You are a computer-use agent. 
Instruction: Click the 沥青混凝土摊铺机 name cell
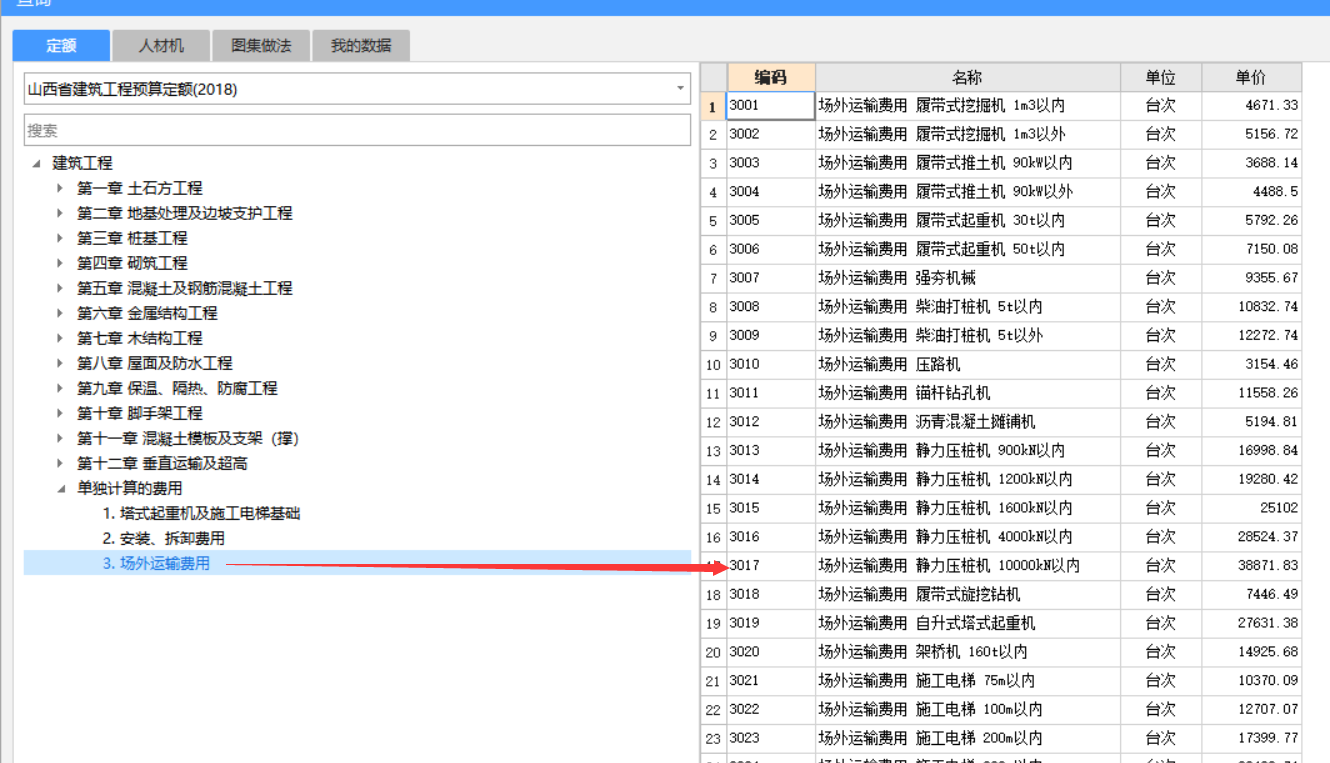(x=967, y=422)
